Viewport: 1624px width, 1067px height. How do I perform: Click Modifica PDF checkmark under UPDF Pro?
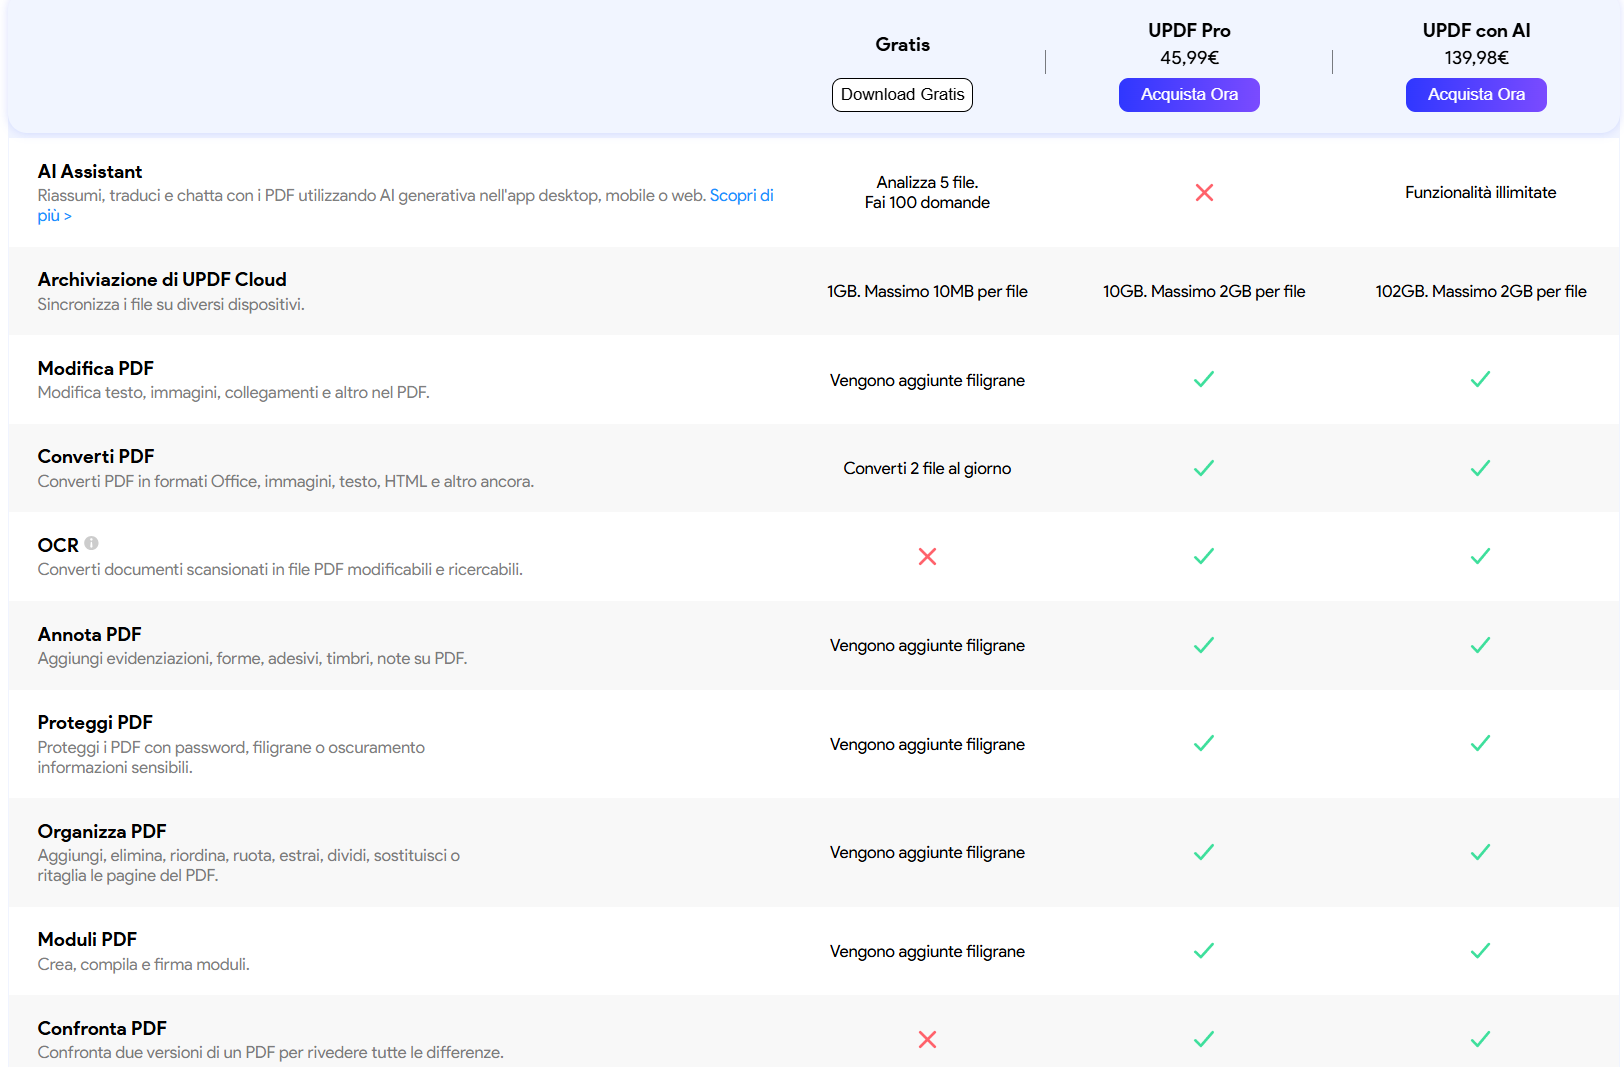click(x=1204, y=379)
